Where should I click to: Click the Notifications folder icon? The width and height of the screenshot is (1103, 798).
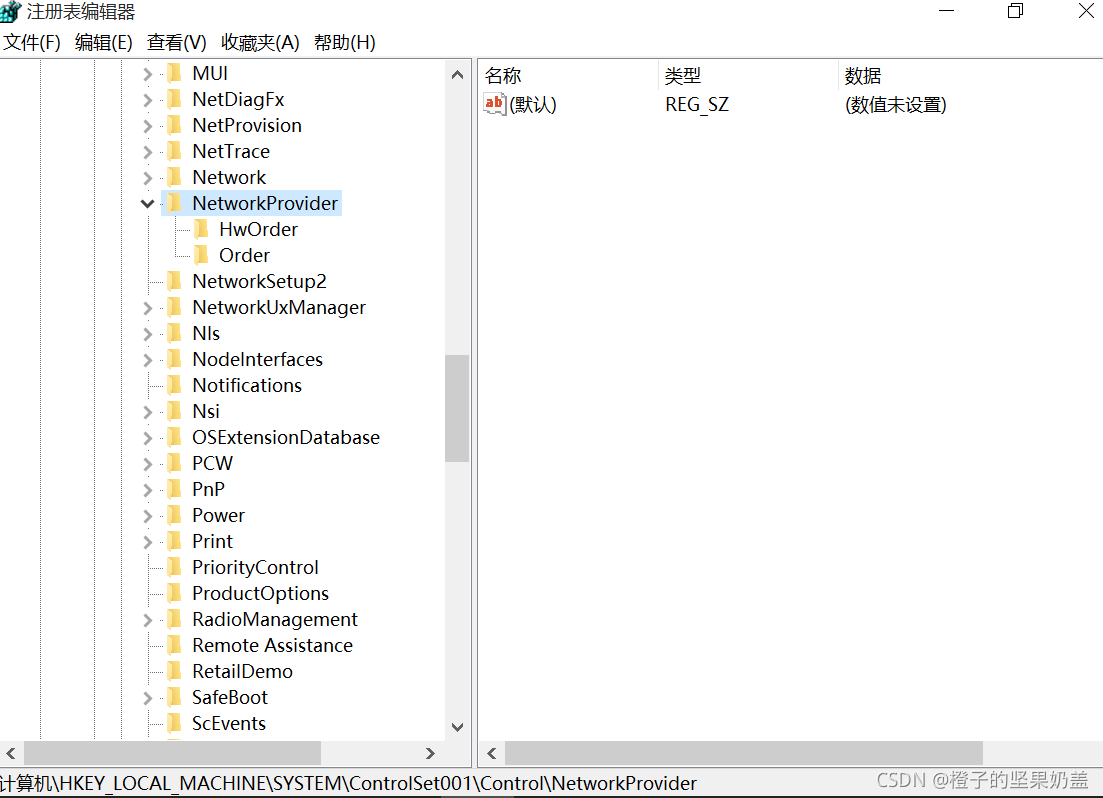click(175, 386)
